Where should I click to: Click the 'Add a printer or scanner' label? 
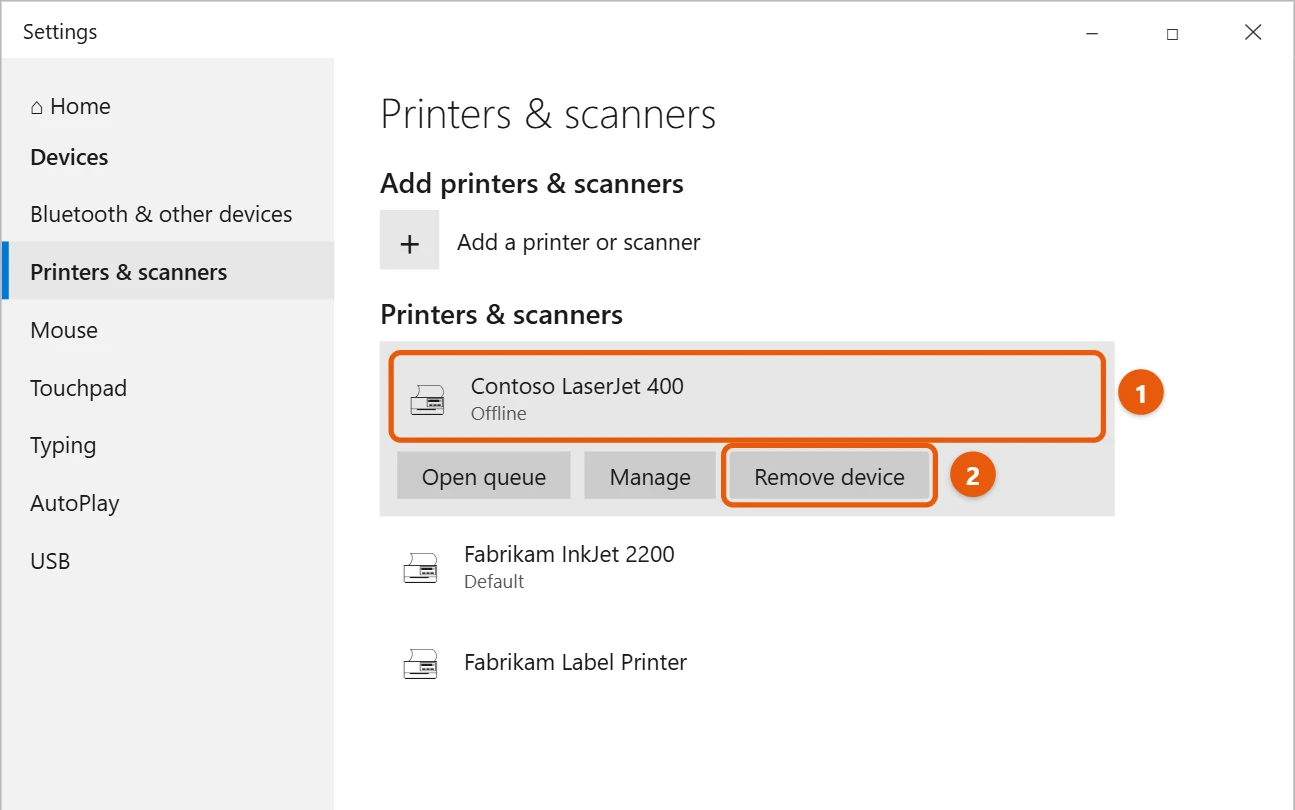(x=578, y=242)
